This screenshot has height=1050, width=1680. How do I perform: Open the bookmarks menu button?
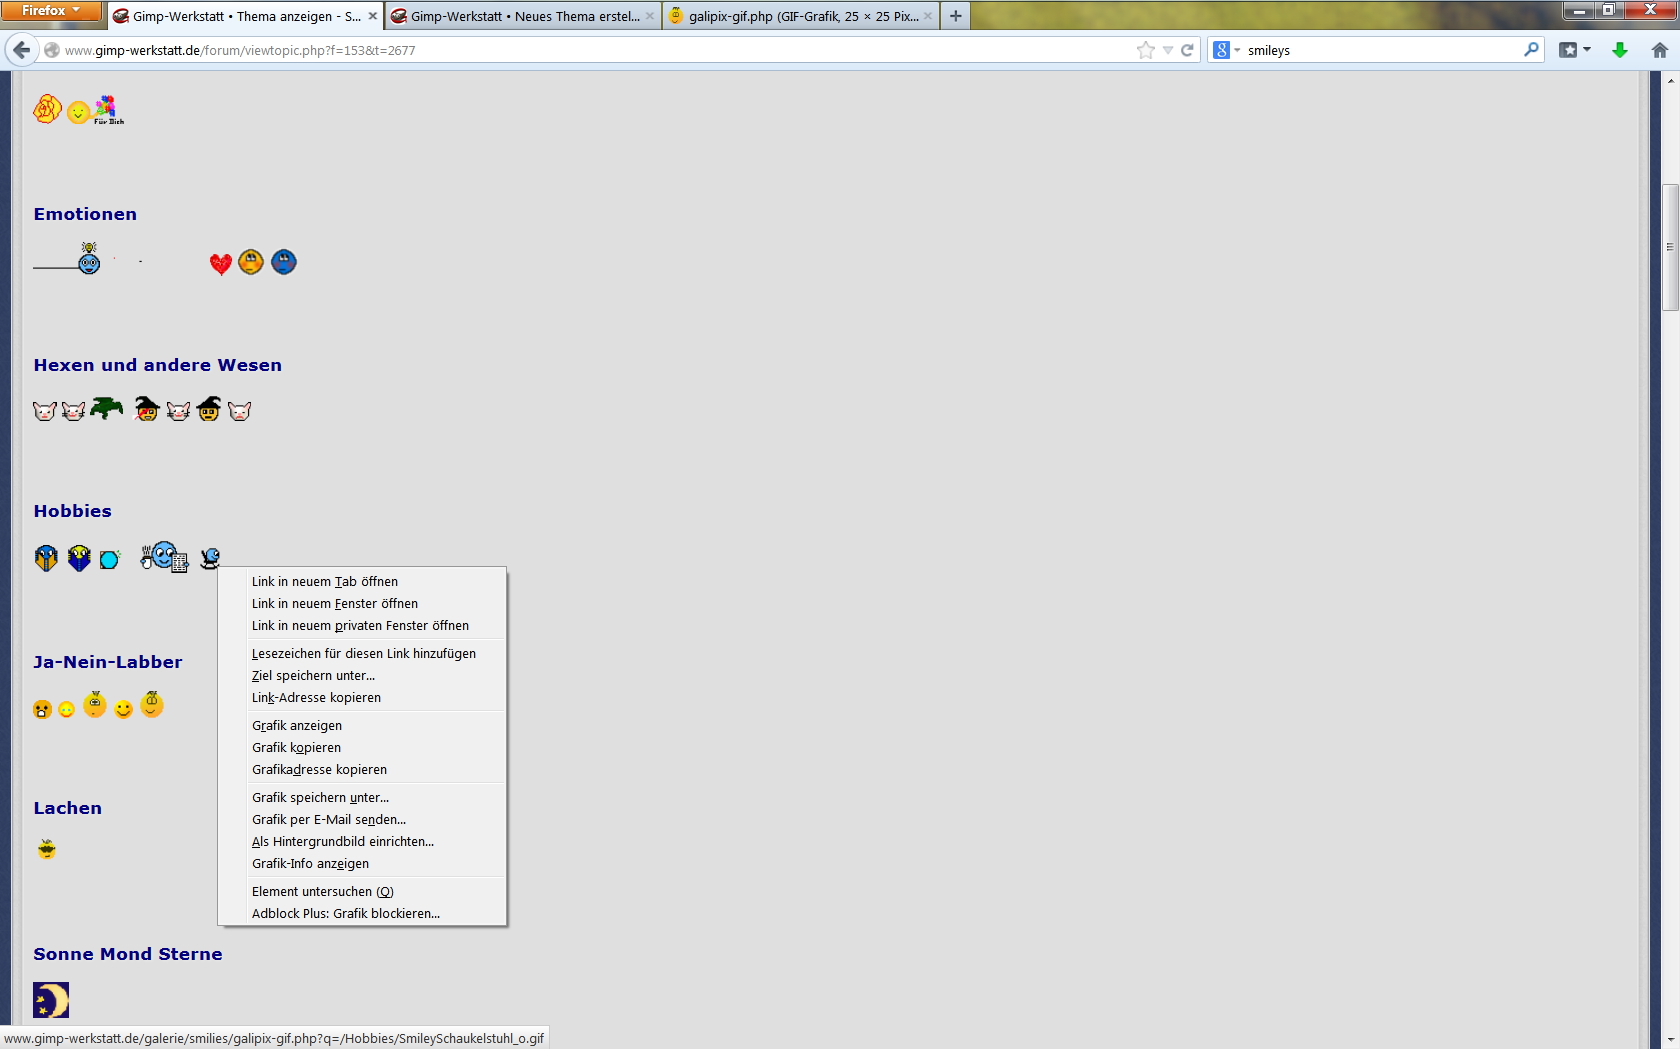1575,50
